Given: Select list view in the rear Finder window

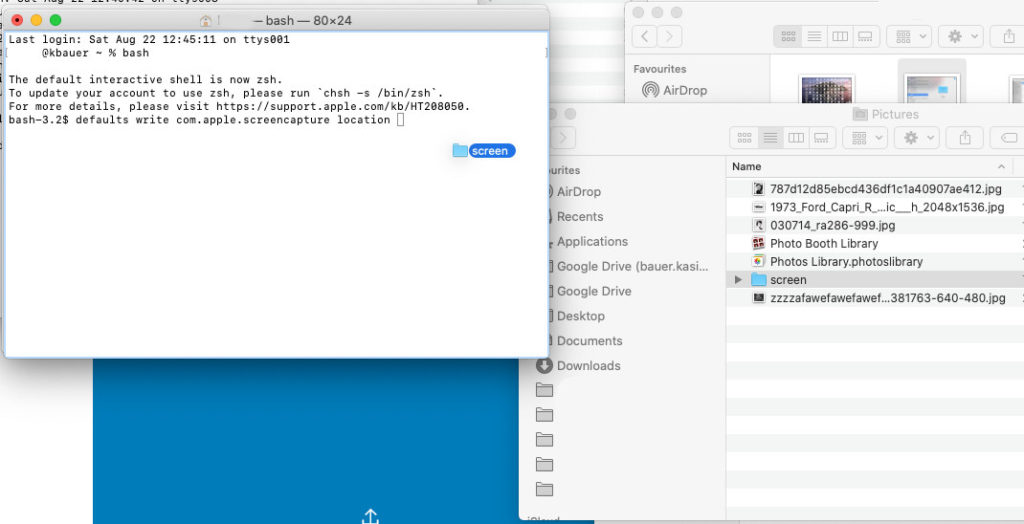Looking at the screenshot, I should (x=815, y=36).
